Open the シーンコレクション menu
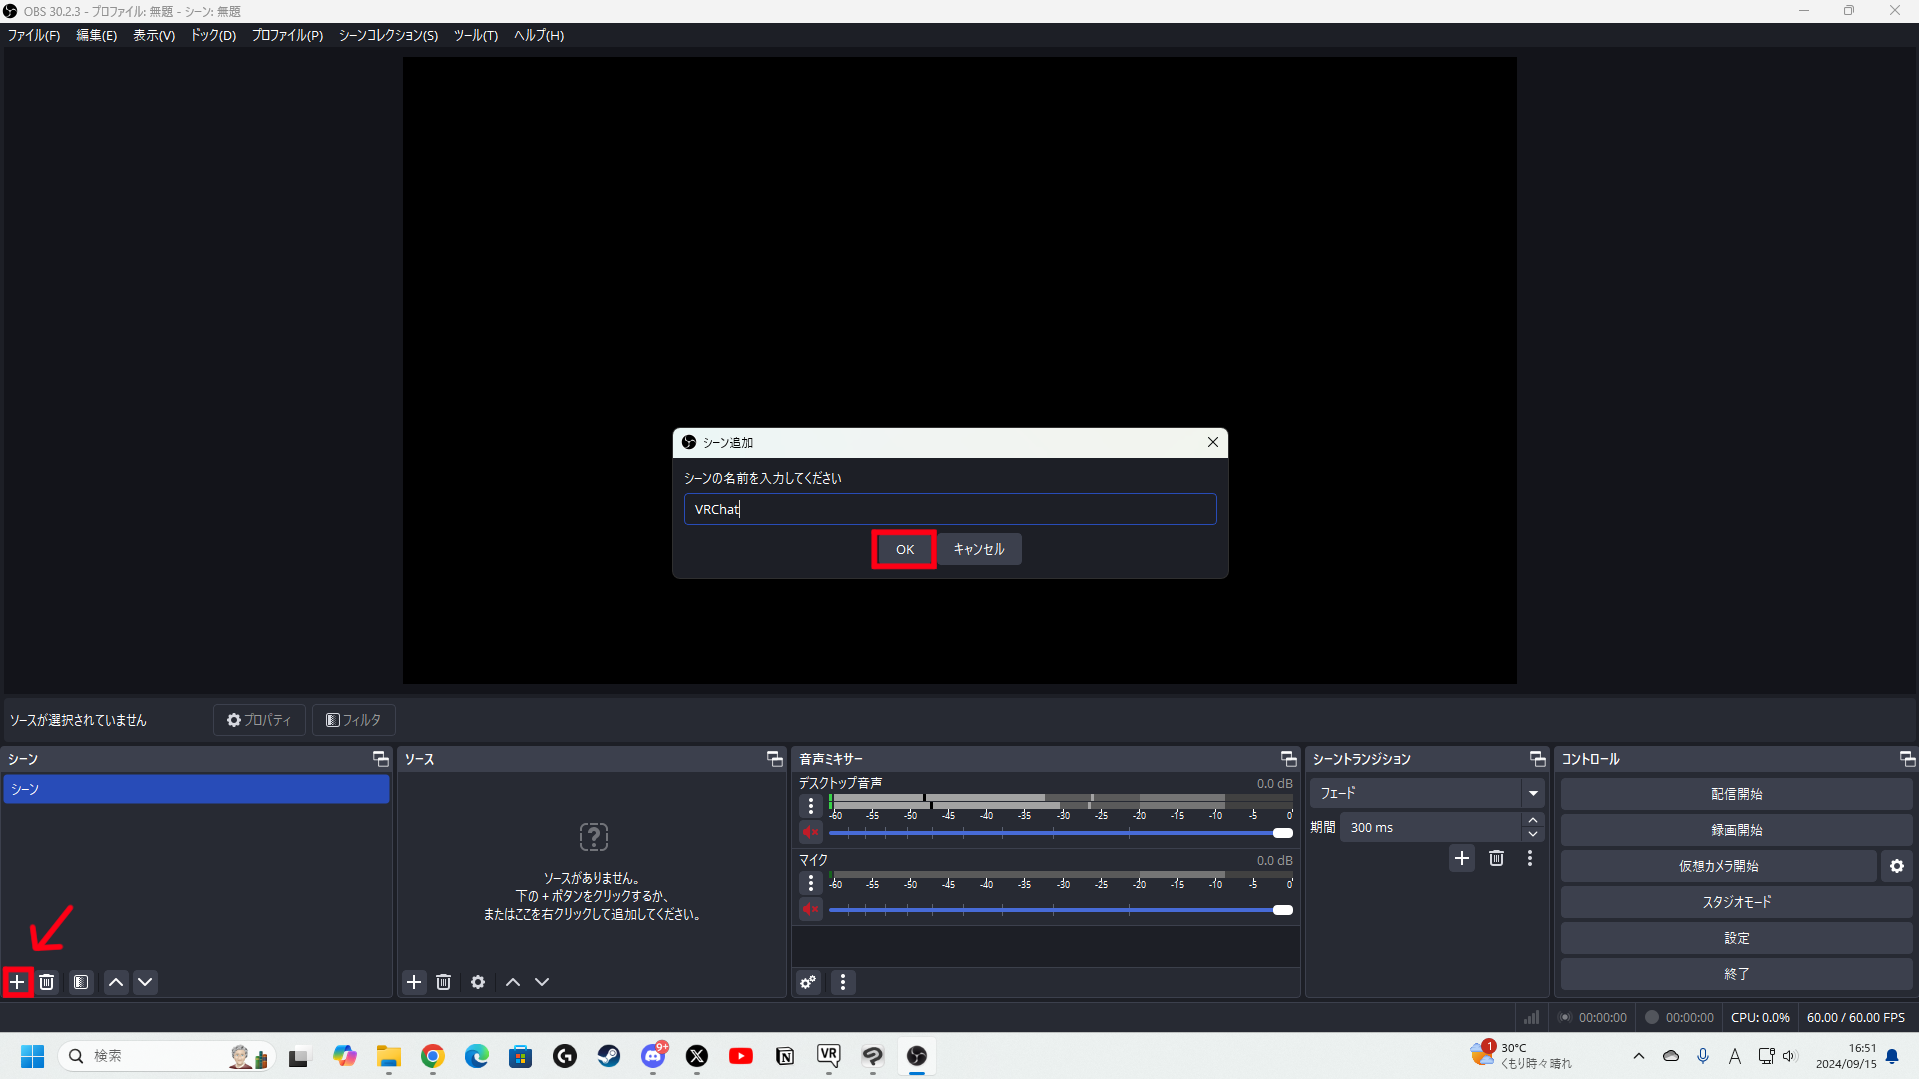 click(387, 35)
